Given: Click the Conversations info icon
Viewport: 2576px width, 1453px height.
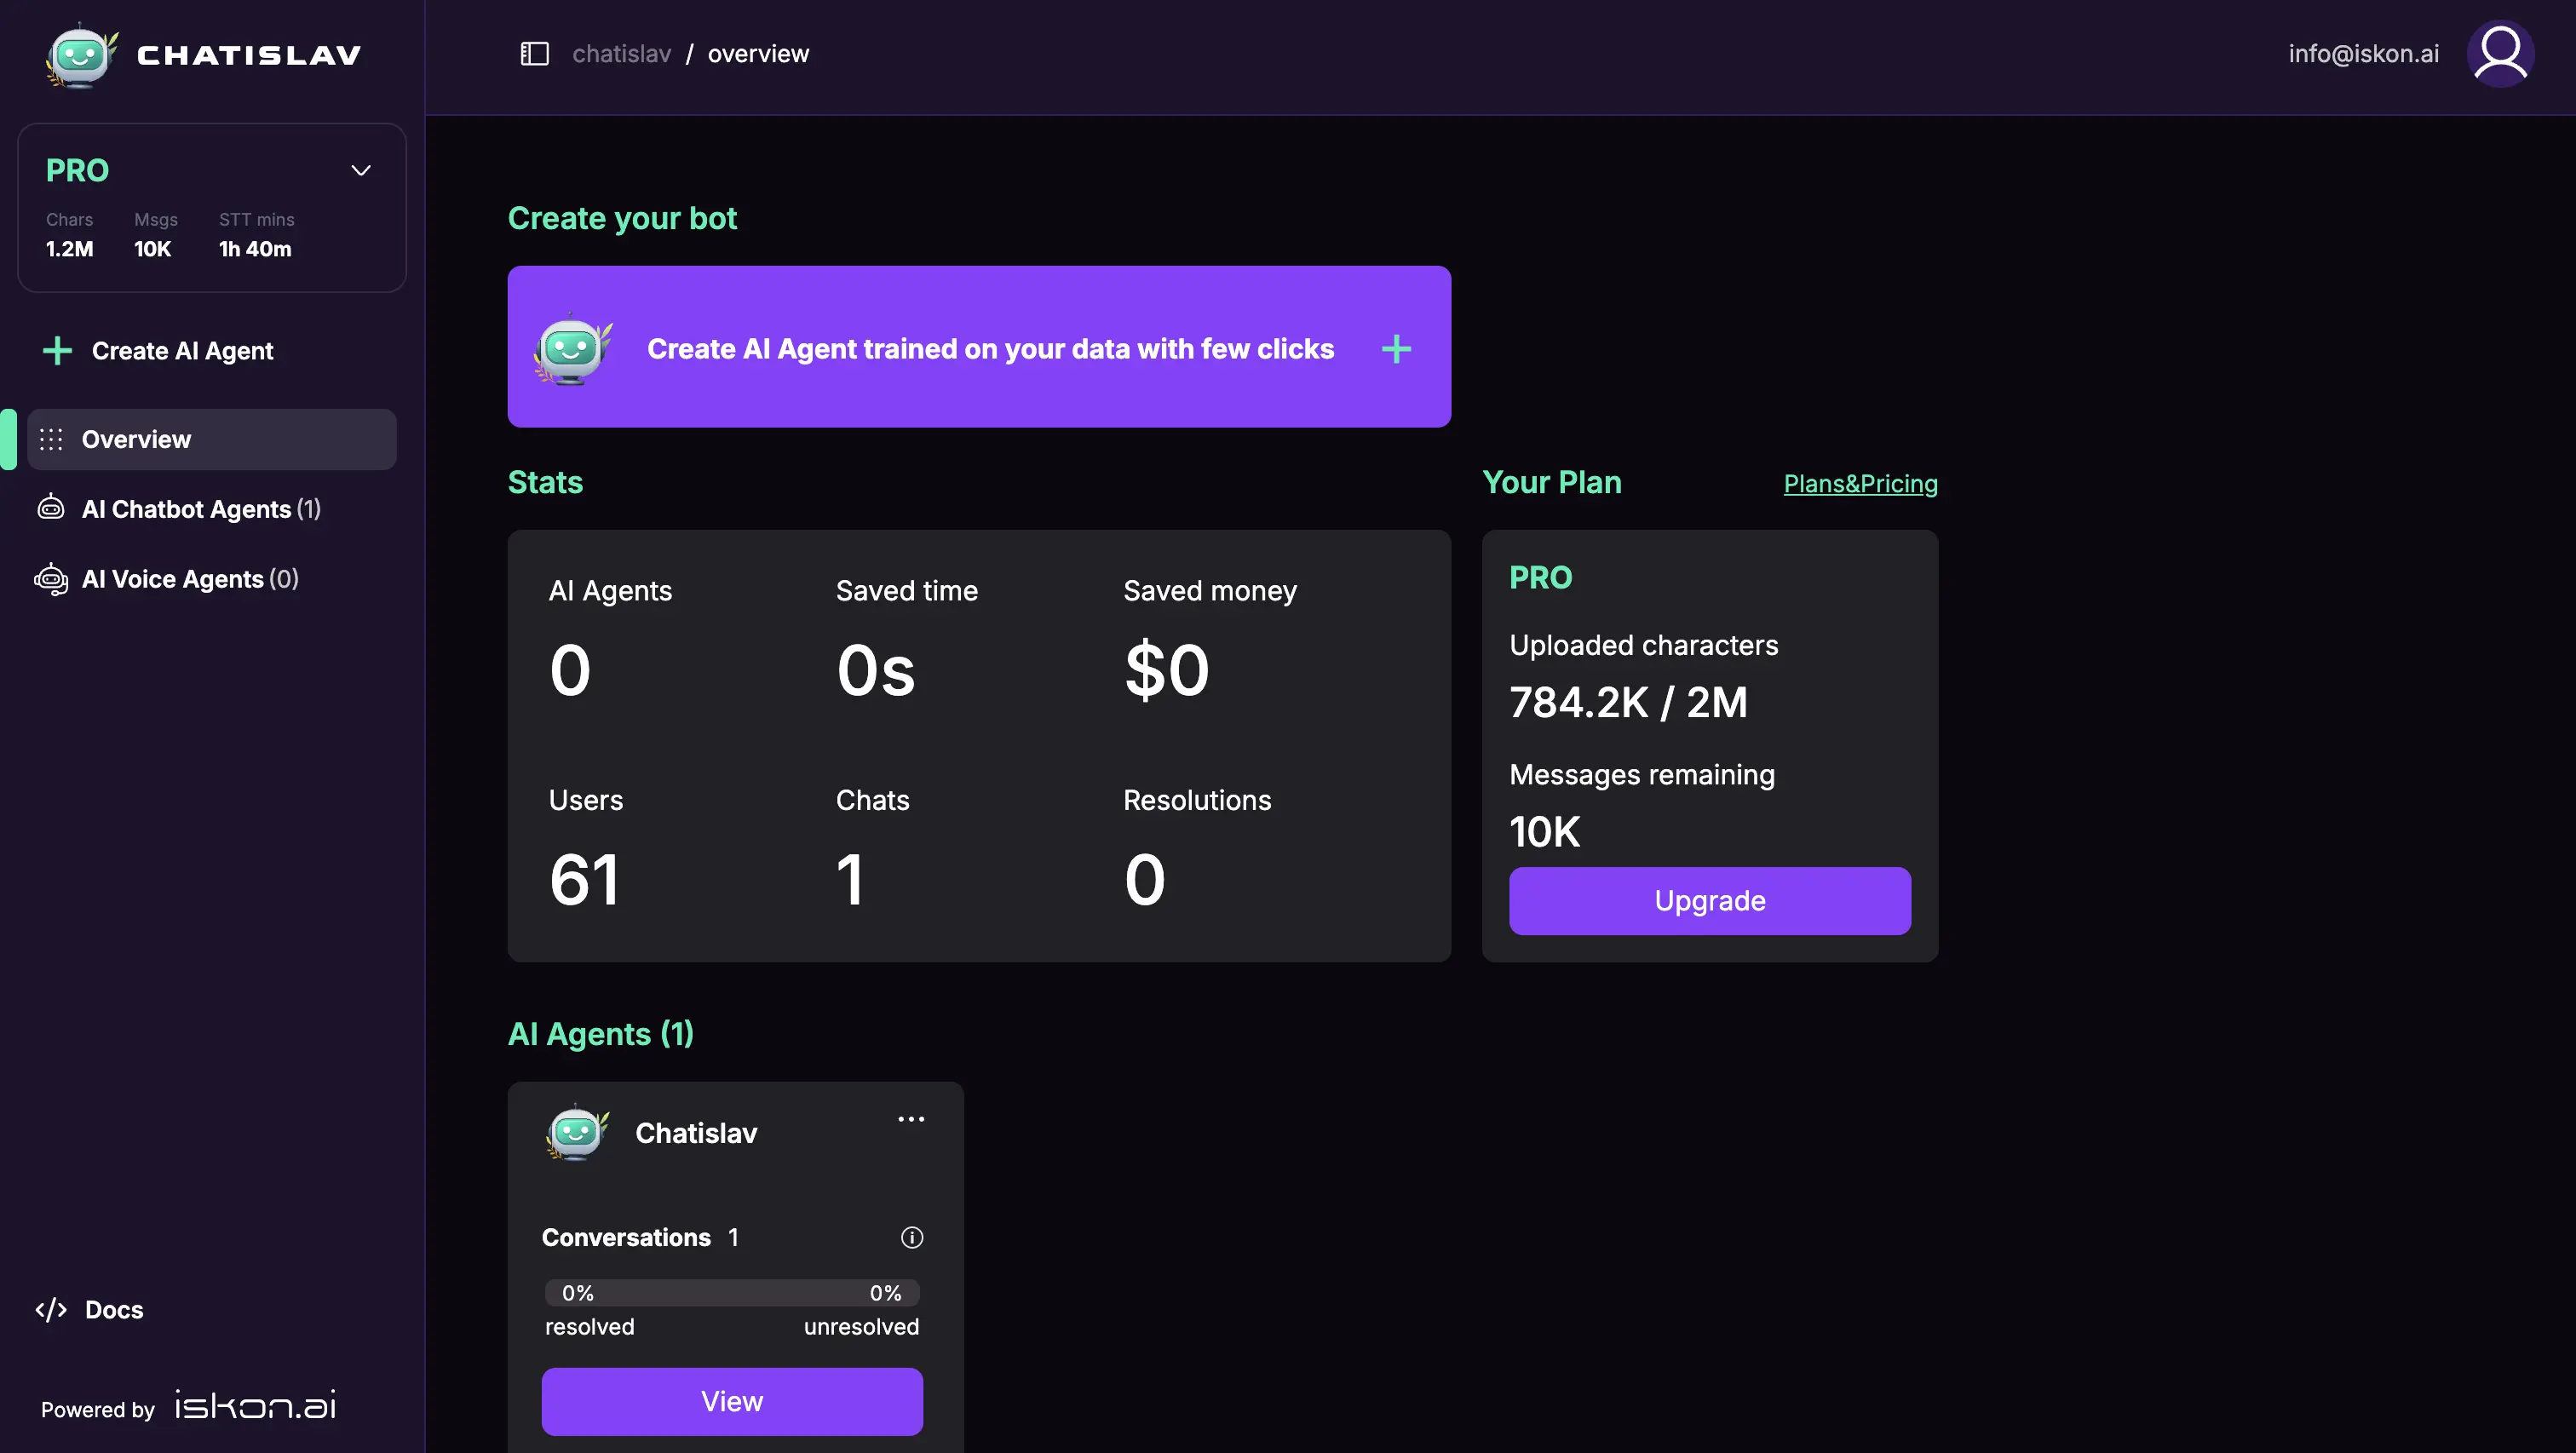Looking at the screenshot, I should click(912, 1238).
